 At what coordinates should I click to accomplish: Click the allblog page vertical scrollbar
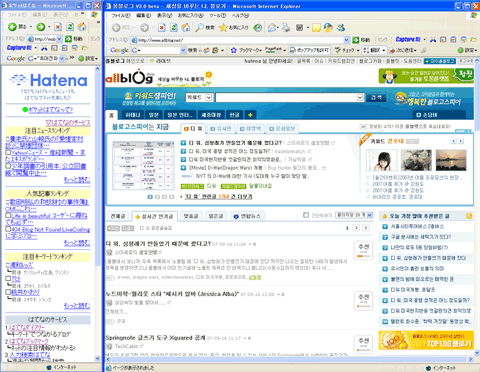click(x=477, y=207)
